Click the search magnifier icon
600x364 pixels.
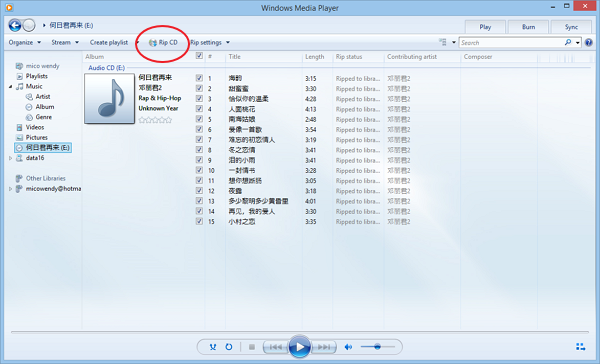[x=568, y=42]
